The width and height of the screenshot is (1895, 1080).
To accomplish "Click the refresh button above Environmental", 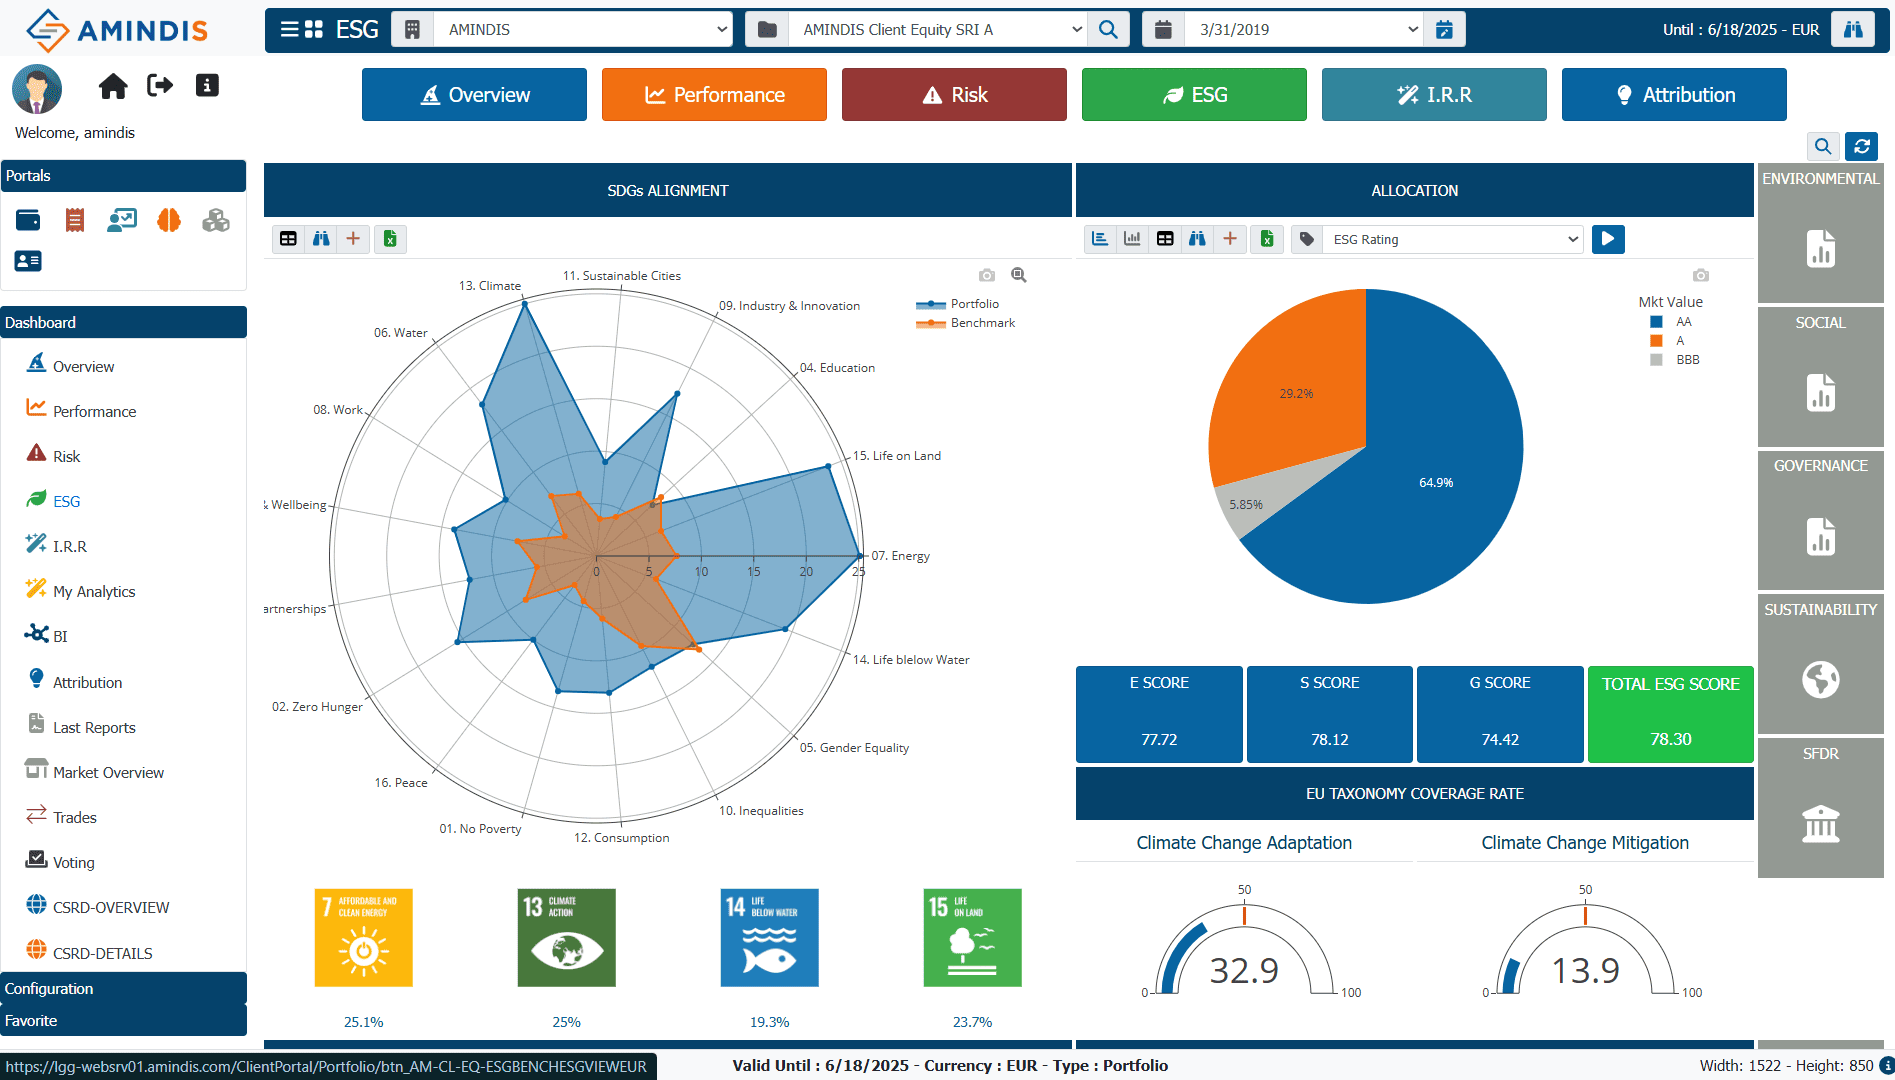I will 1862,146.
